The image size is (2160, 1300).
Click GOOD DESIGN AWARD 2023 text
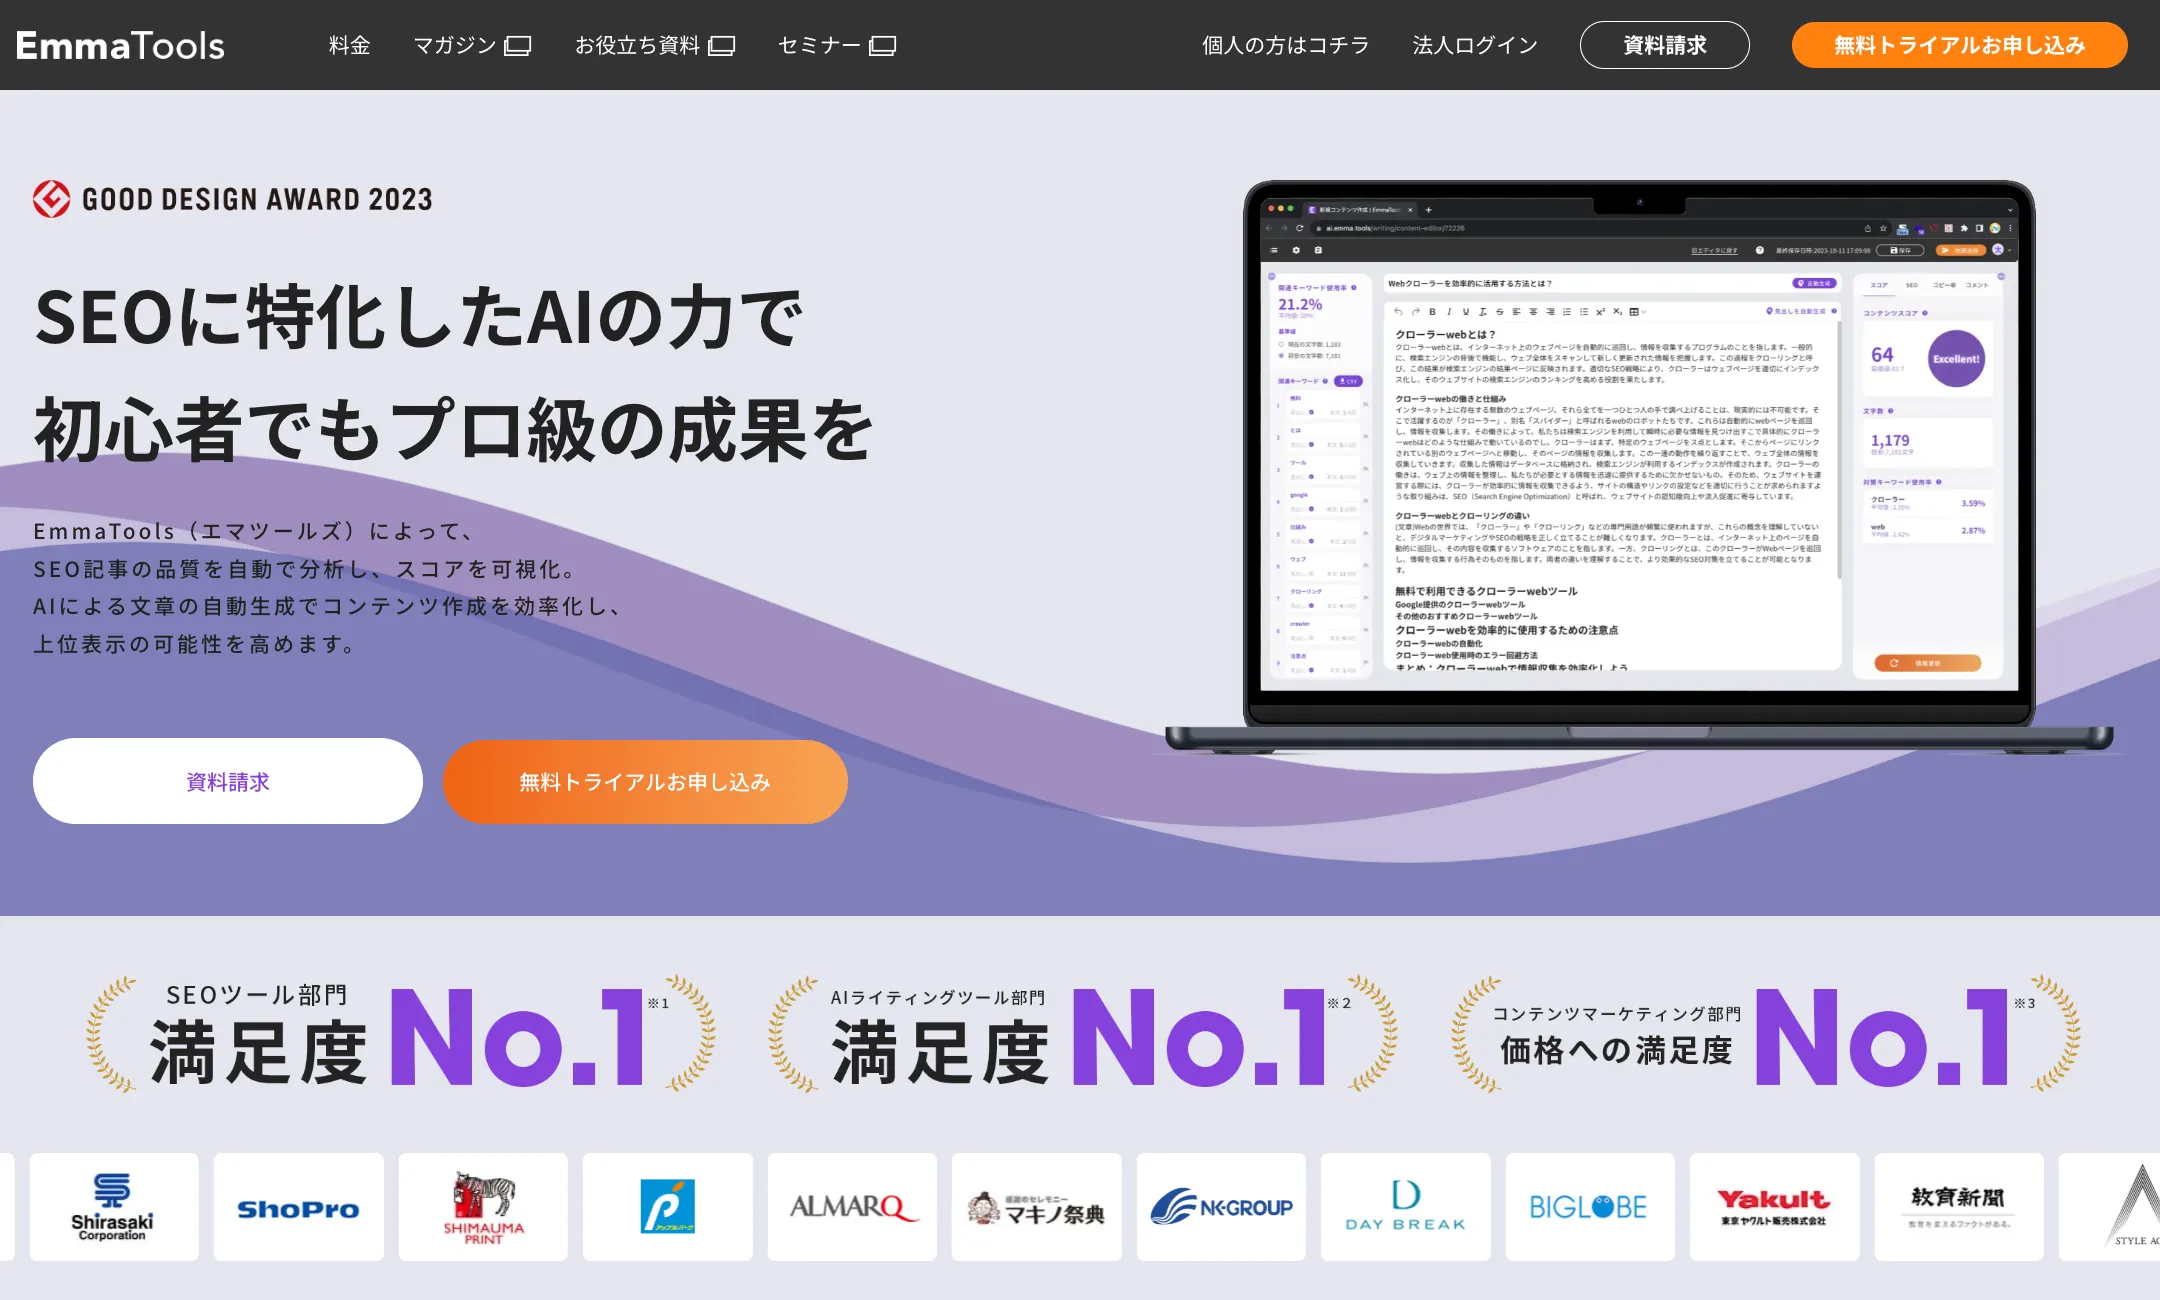click(x=257, y=199)
